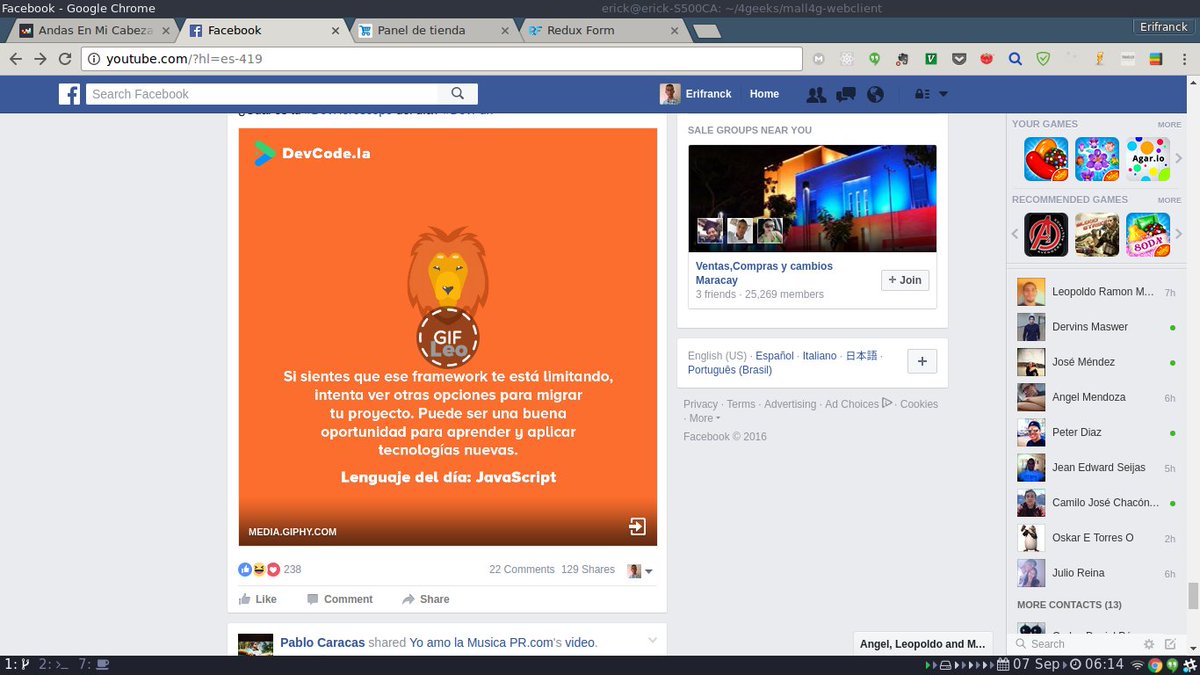Click the Evernote Web Clipper extension icon
Screen dimensions: 1200x675
[902, 59]
